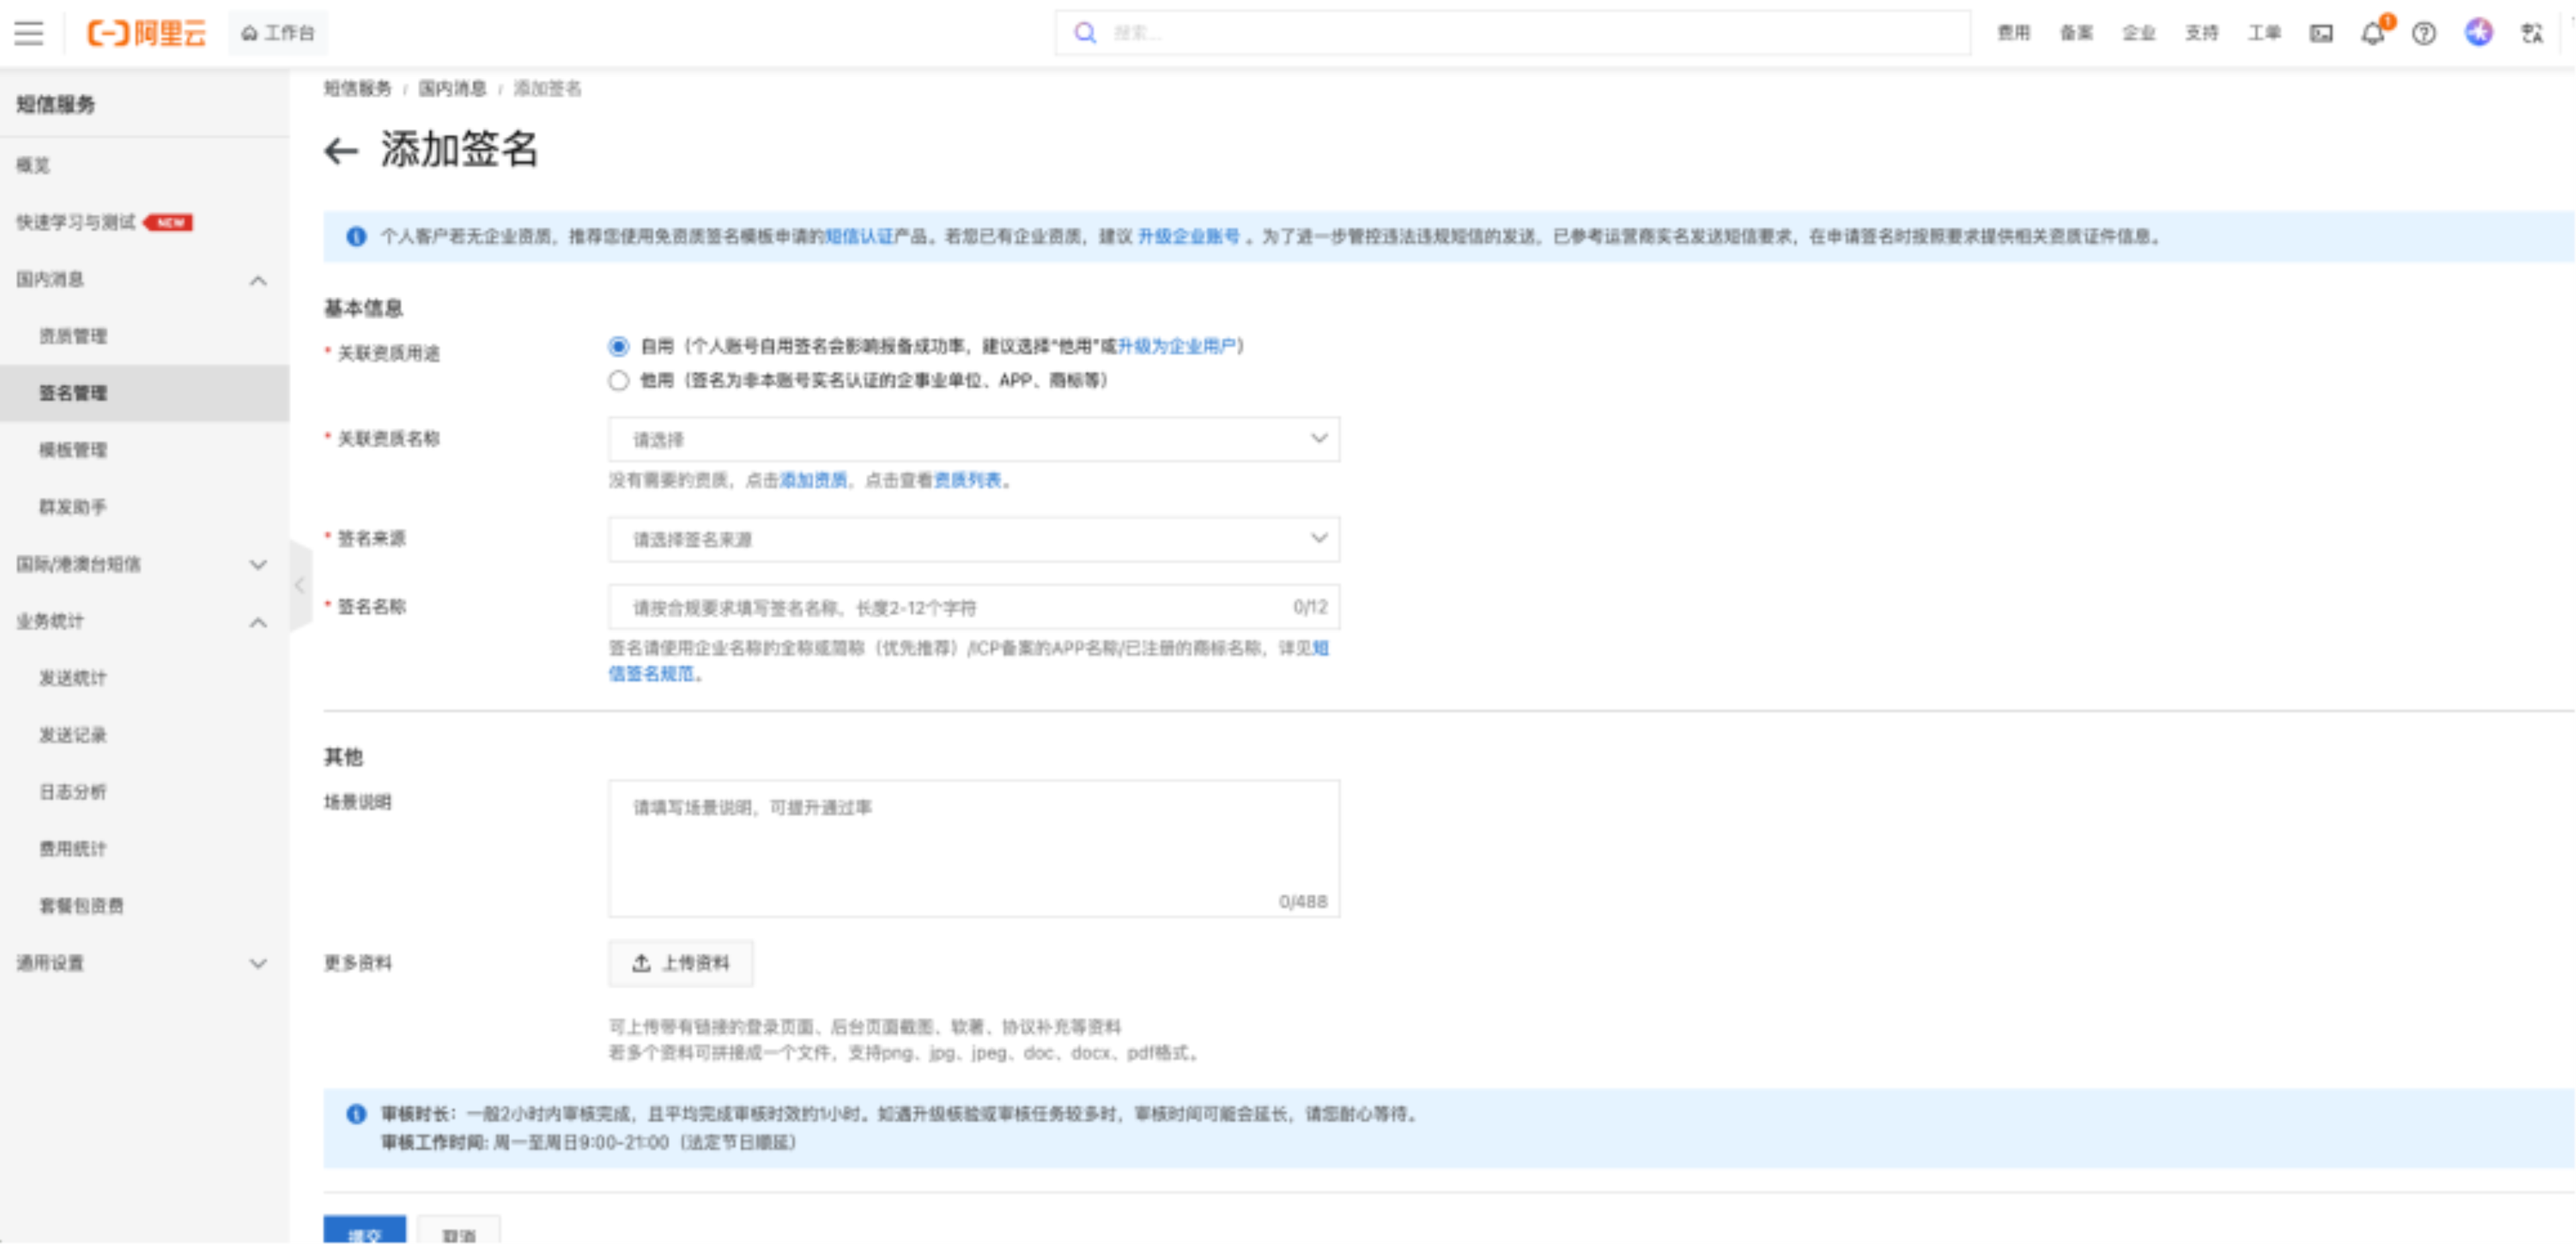
Task: Open the 关联资质名称 dropdown
Action: (973, 439)
